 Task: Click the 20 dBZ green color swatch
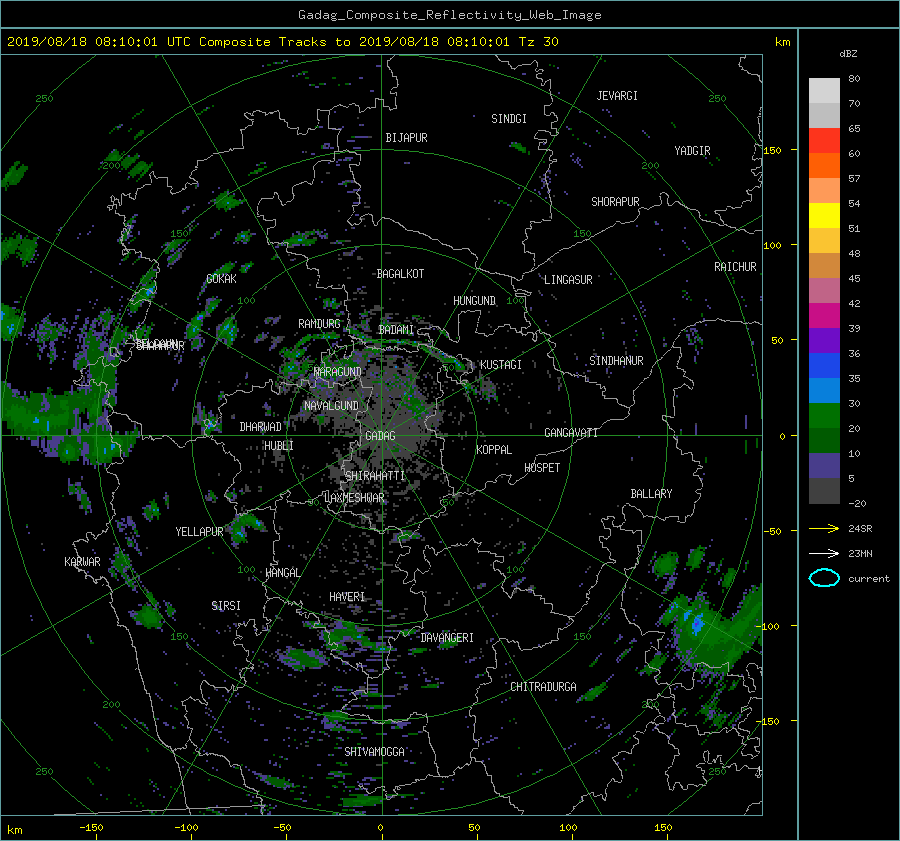tap(824, 415)
